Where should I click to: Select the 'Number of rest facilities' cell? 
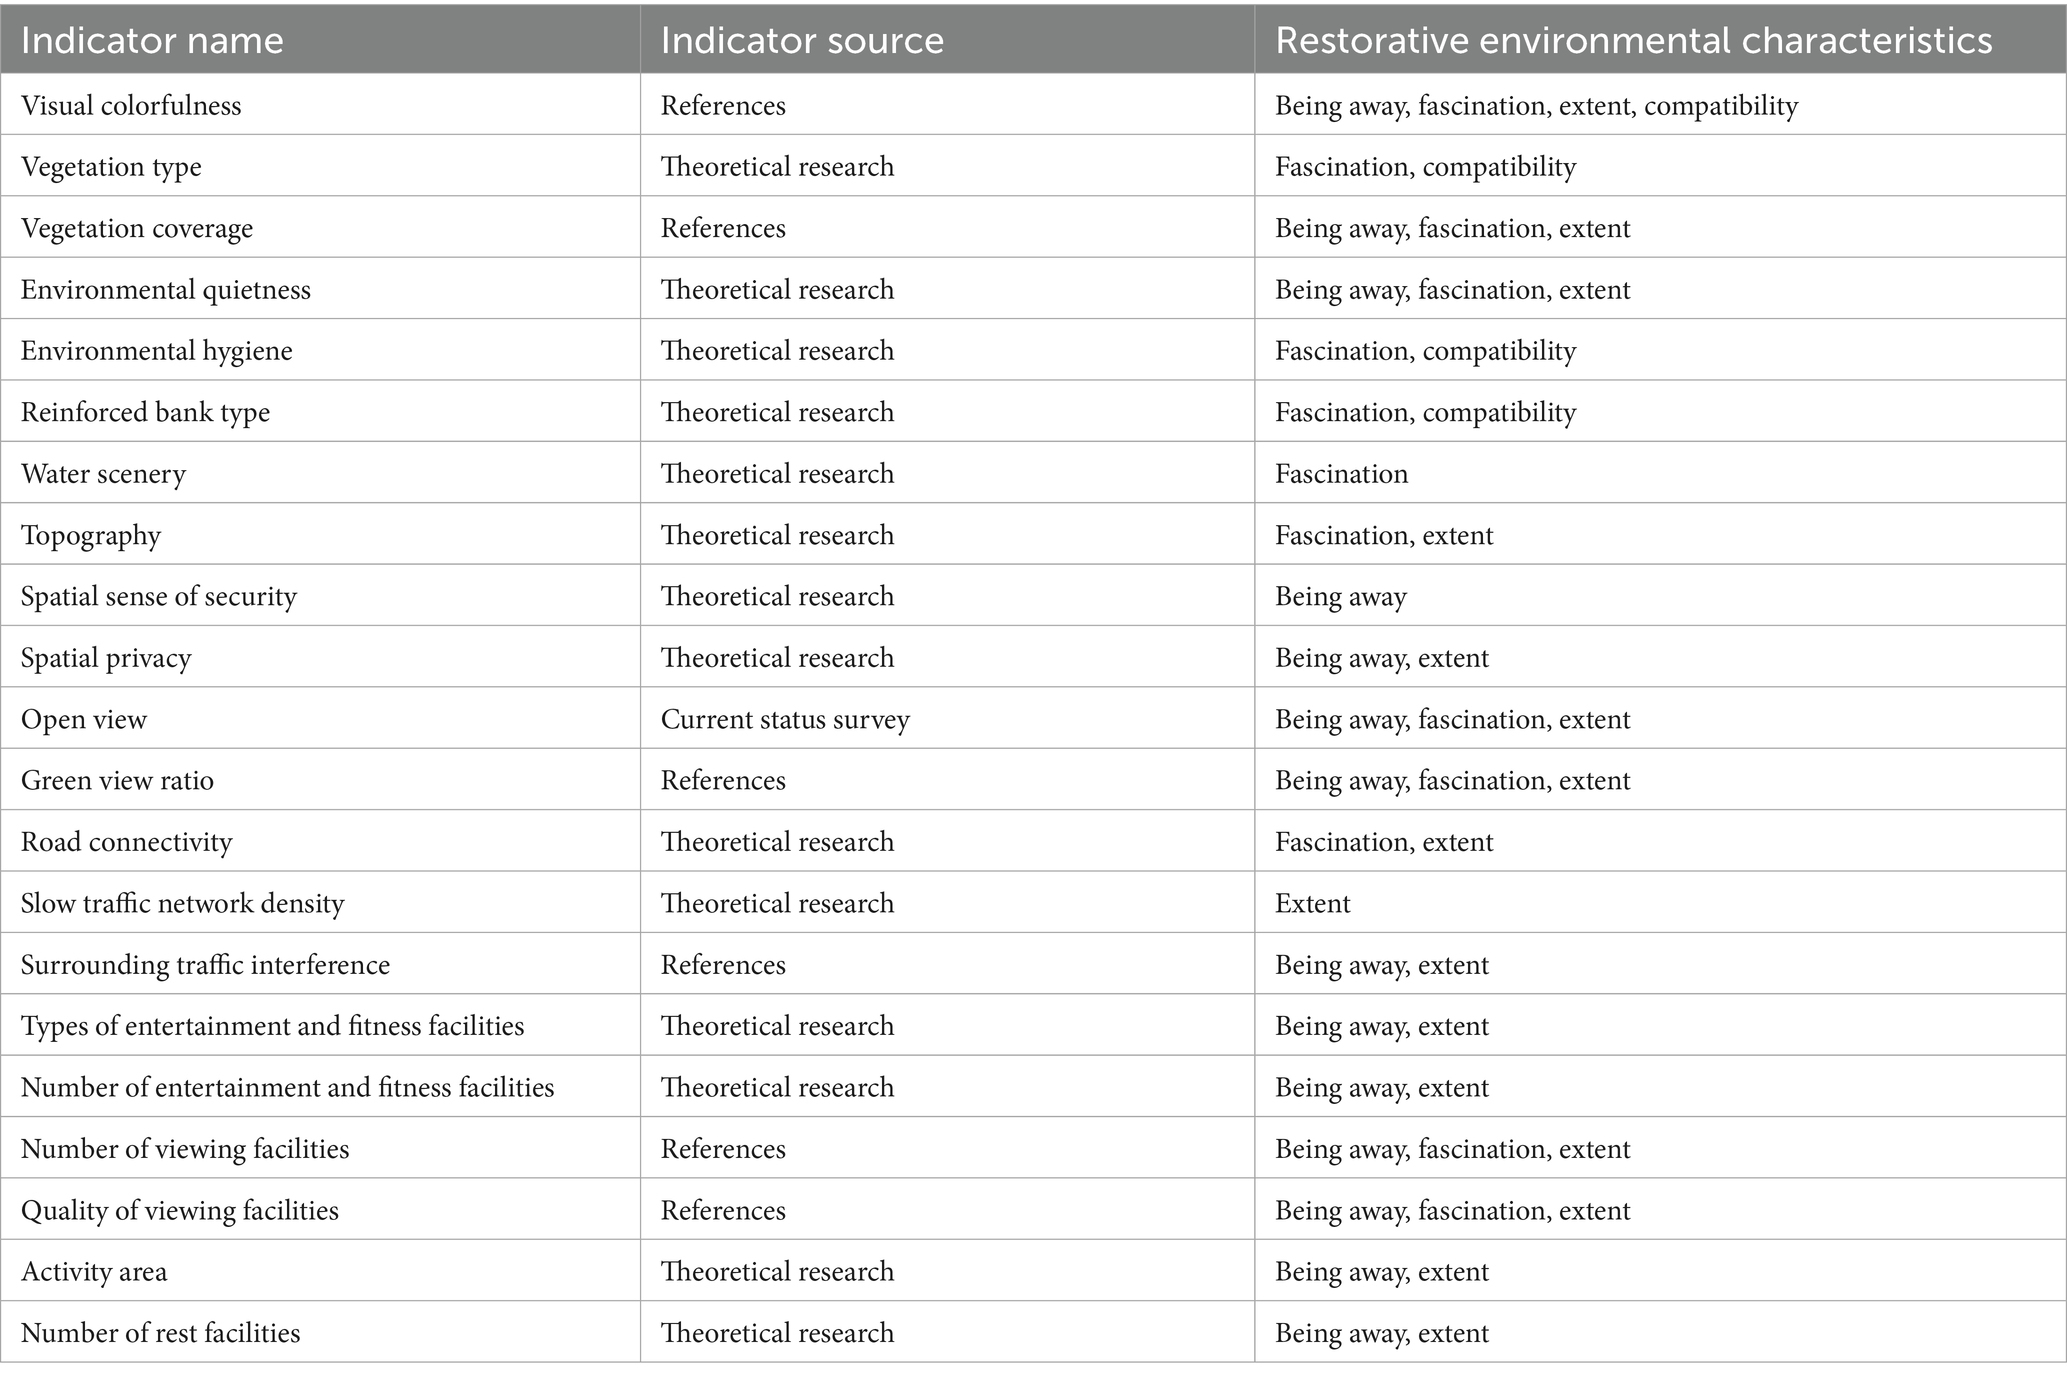[160, 1333]
